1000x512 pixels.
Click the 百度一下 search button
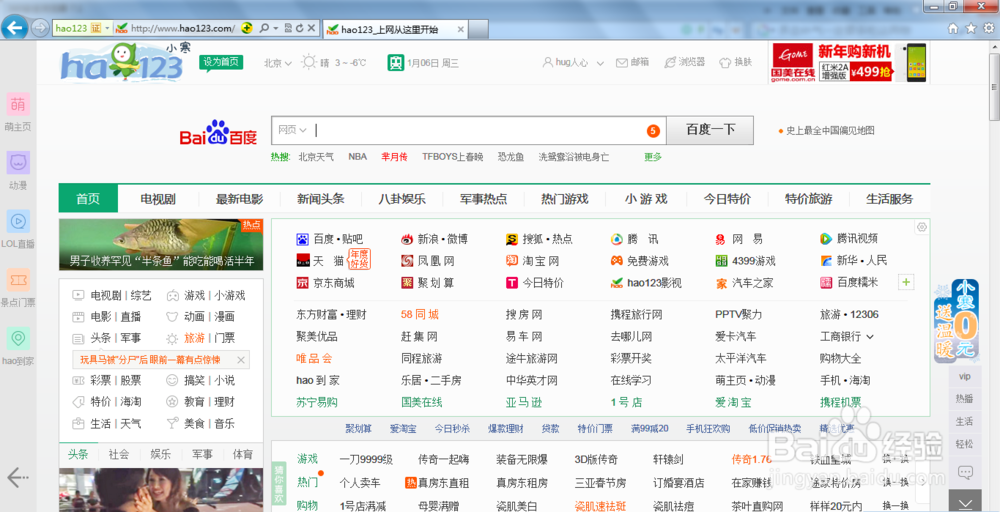pyautogui.click(x=710, y=130)
